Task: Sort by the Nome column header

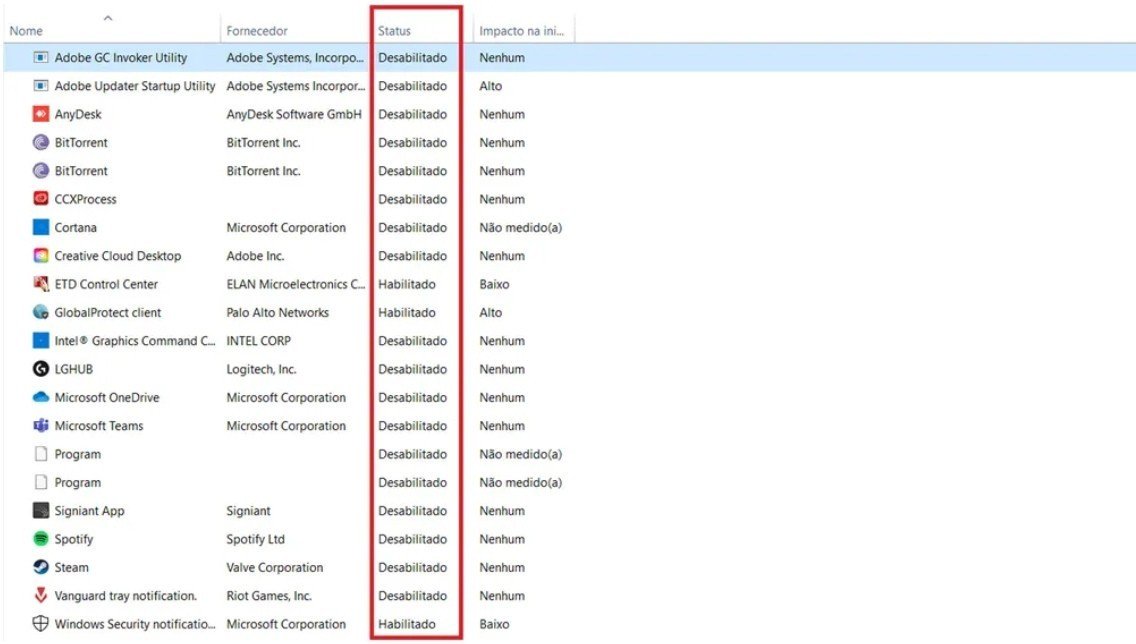Action: [x=26, y=31]
